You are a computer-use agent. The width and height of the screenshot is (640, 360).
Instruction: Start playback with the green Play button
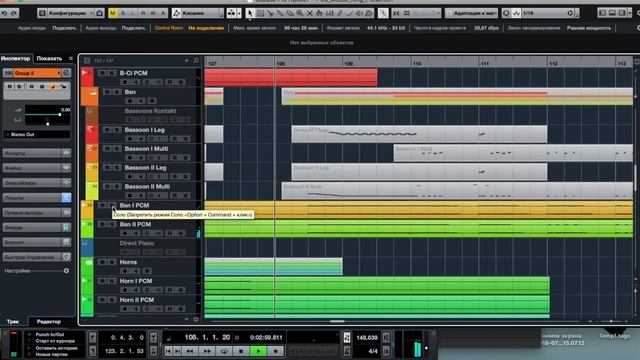258,351
